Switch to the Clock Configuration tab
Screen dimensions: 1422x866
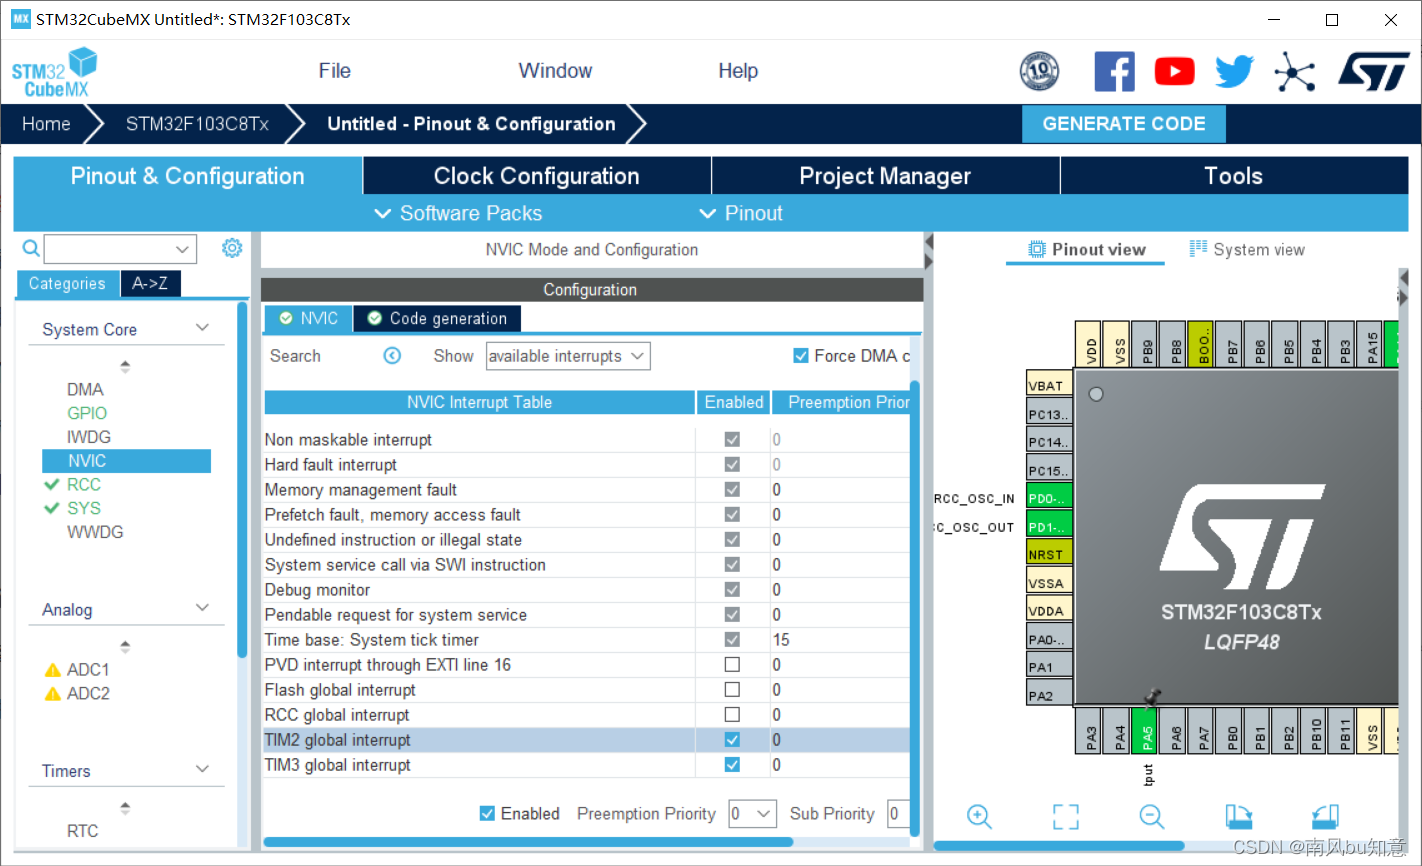[537, 176]
